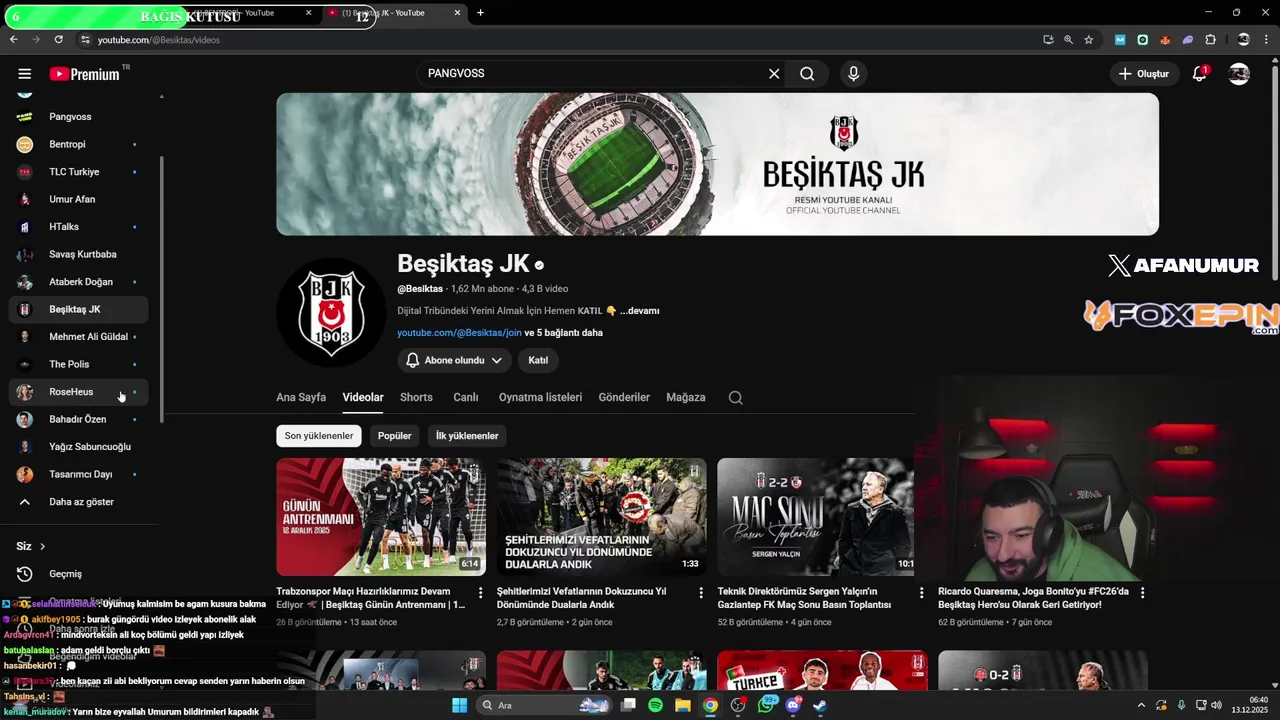Search within the Beşiktaş JK channel
1280x720 pixels.
(735, 398)
